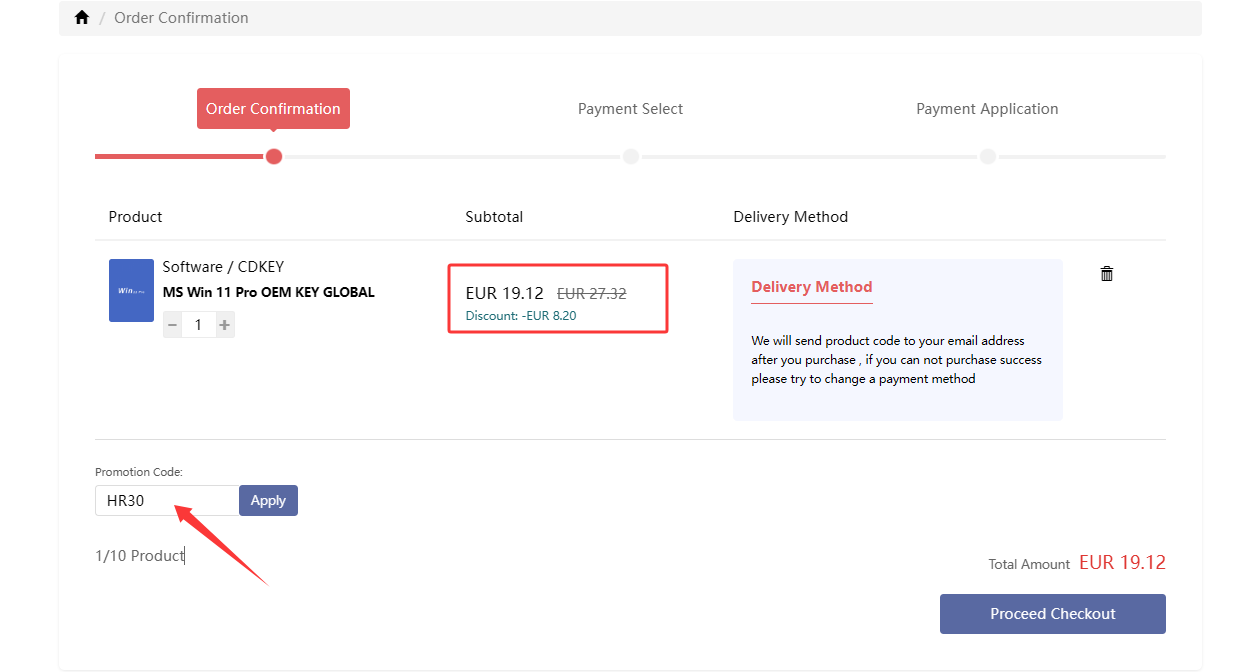Decrease quantity with the minus button
The image size is (1260, 672).
[x=172, y=325]
